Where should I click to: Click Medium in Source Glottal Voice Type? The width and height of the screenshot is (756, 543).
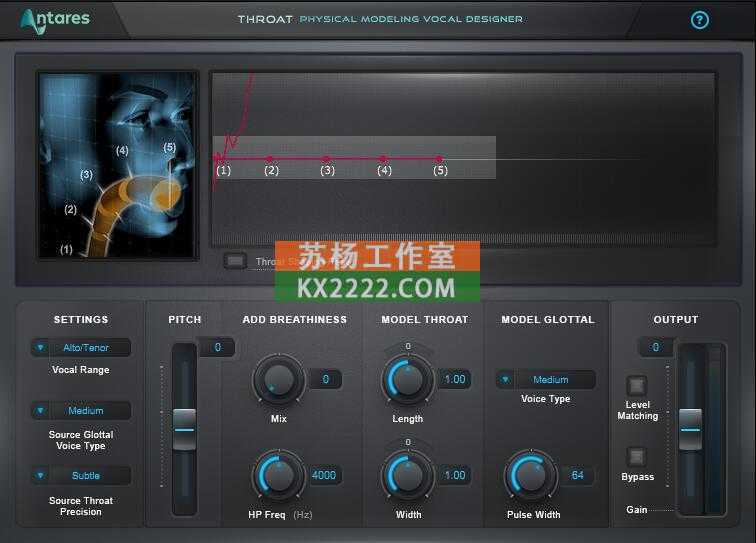point(86,410)
